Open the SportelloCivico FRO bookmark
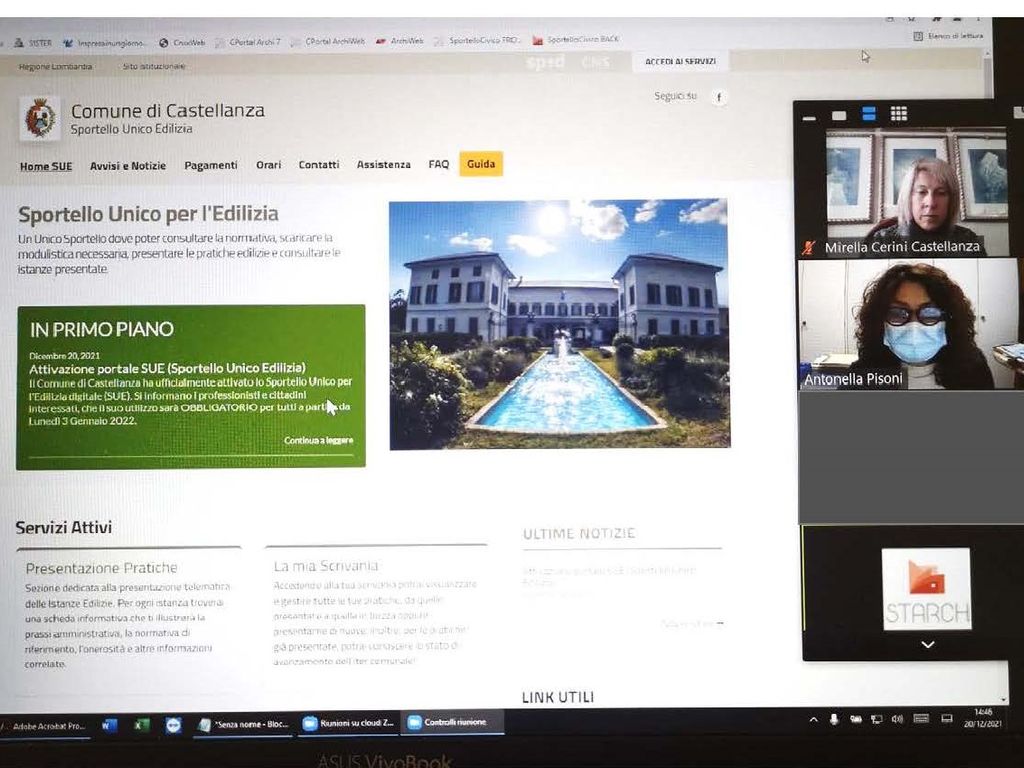Screen dimensions: 1024x768 (x=476, y=40)
